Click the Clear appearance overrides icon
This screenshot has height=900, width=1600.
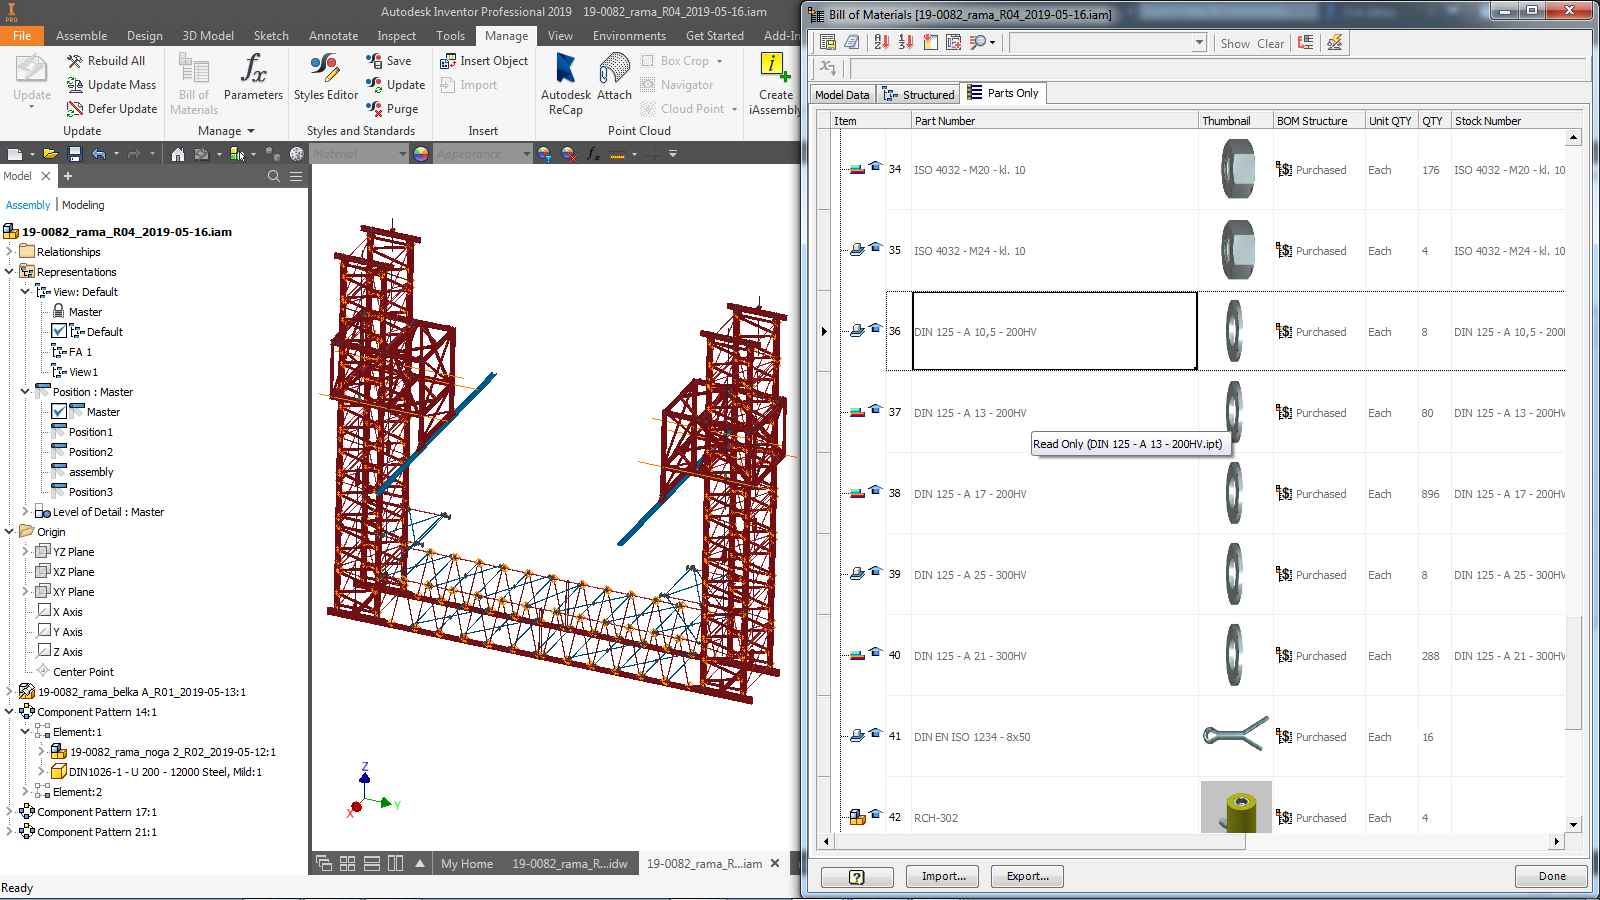pyautogui.click(x=568, y=154)
